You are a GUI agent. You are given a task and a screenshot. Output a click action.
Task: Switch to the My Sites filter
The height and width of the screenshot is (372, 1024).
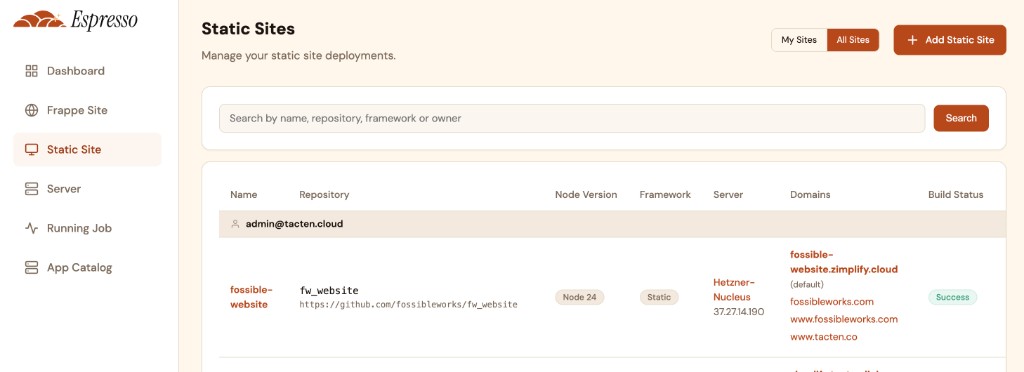[799, 40]
